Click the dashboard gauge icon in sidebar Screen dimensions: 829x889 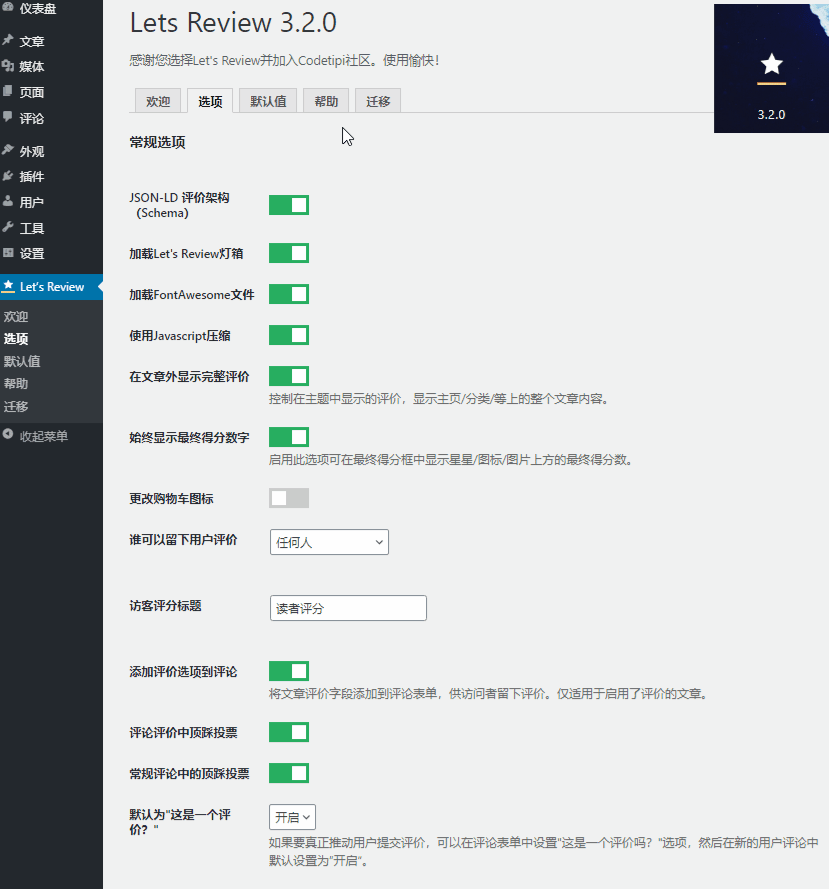pos(8,7)
